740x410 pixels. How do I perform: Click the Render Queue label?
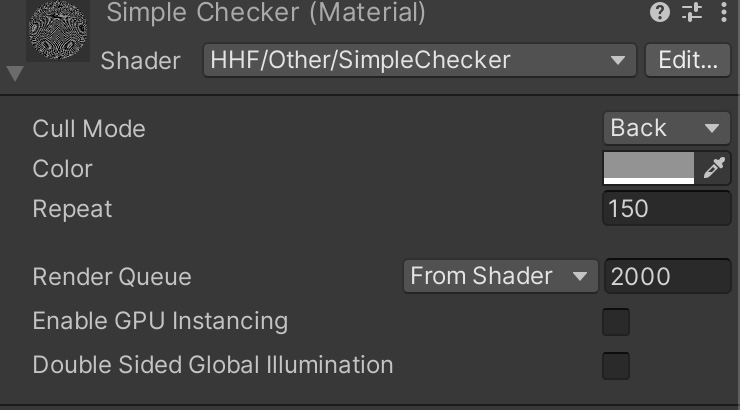coord(112,277)
